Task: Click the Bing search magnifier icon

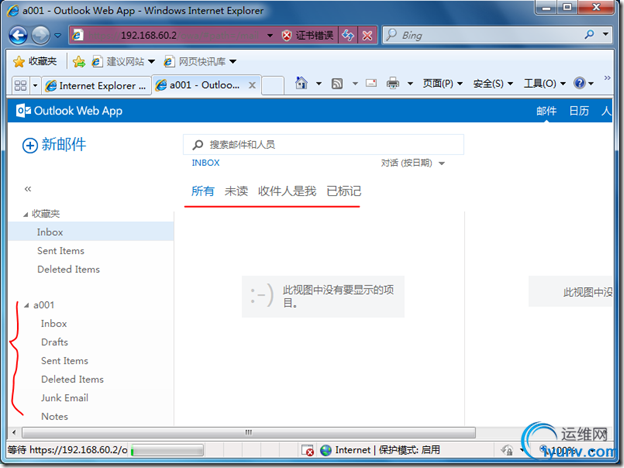Action: tap(589, 35)
